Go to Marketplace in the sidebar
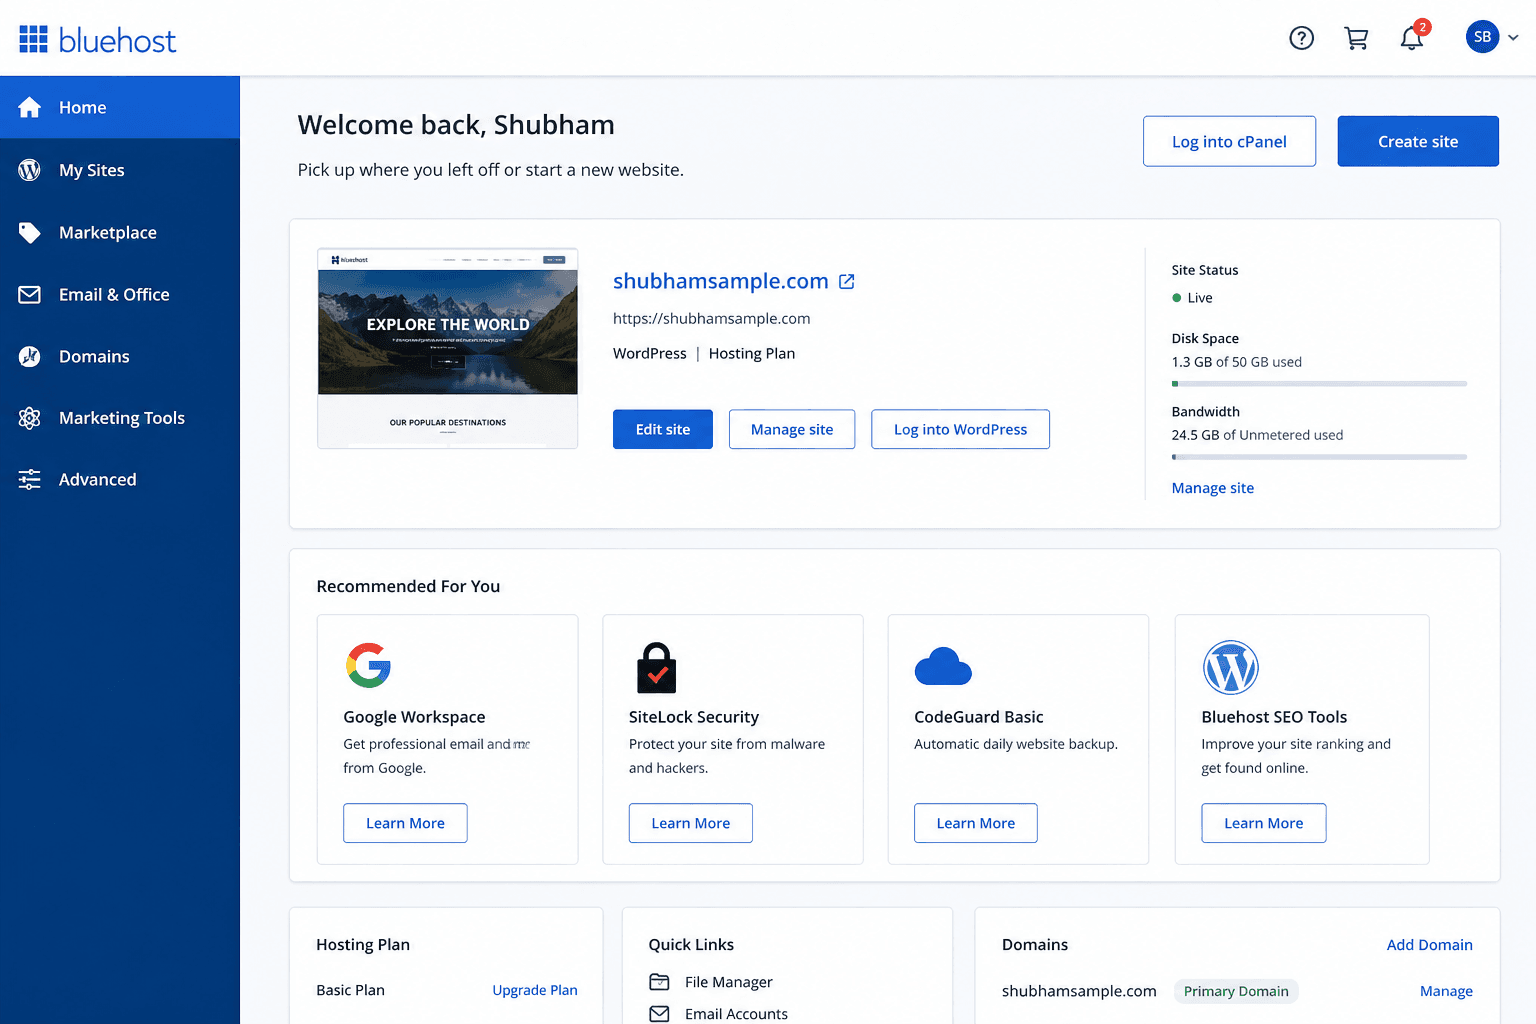 [x=120, y=232]
